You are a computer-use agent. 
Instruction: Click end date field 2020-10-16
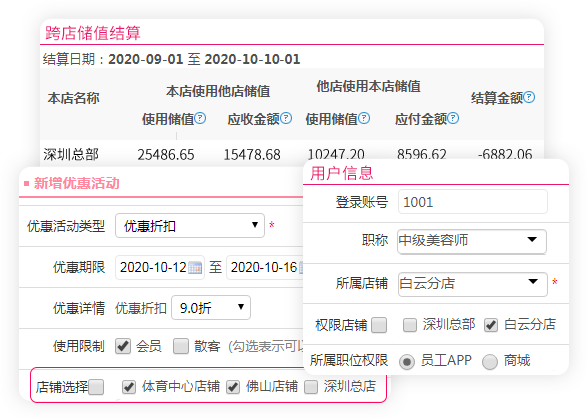click(265, 267)
